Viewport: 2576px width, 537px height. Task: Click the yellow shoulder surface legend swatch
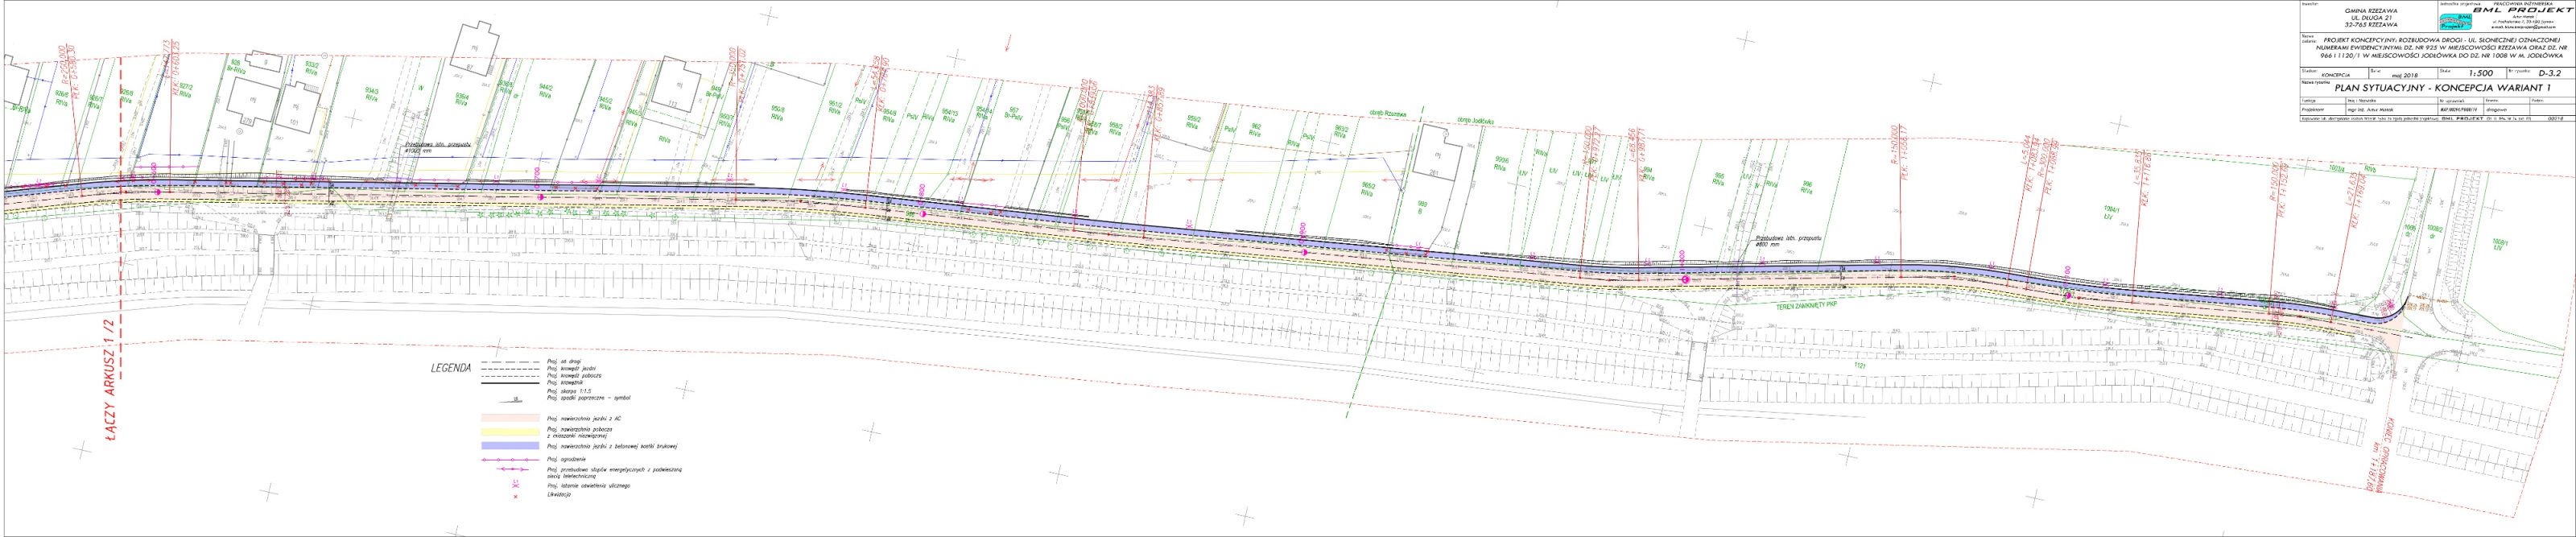point(512,431)
